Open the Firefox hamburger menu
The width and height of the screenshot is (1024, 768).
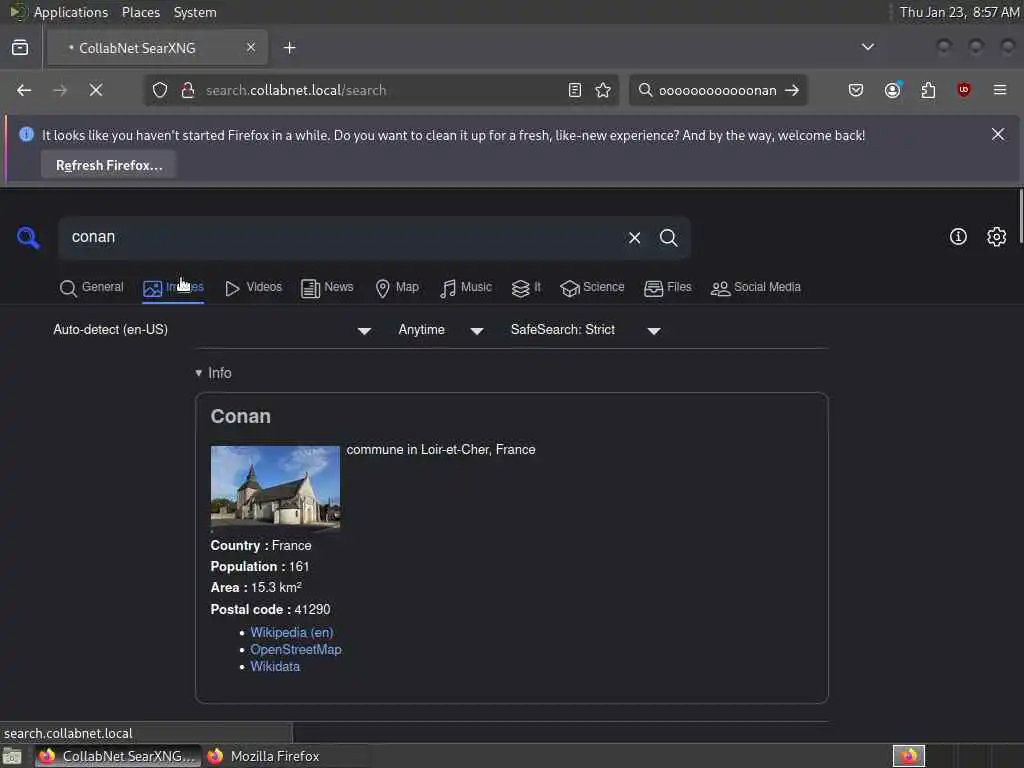[x=1000, y=90]
